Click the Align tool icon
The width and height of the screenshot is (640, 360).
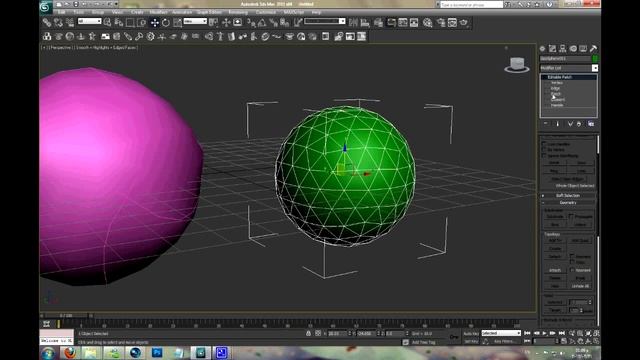coord(365,22)
